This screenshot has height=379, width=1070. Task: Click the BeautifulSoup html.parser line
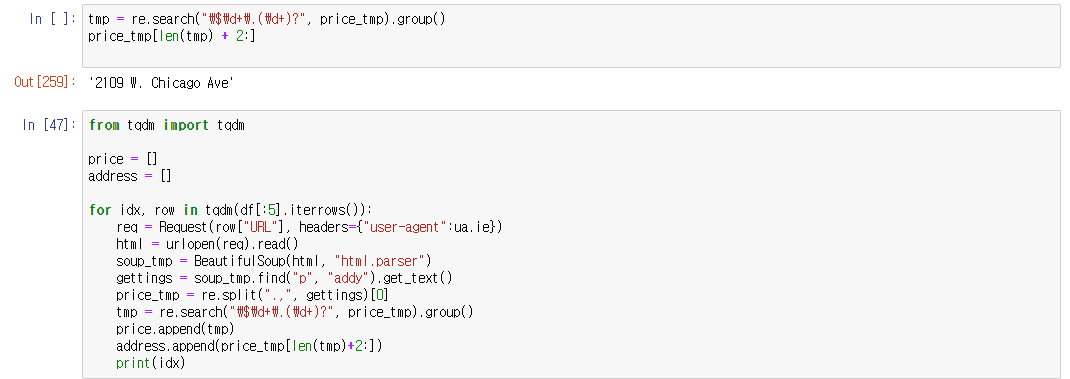(274, 261)
